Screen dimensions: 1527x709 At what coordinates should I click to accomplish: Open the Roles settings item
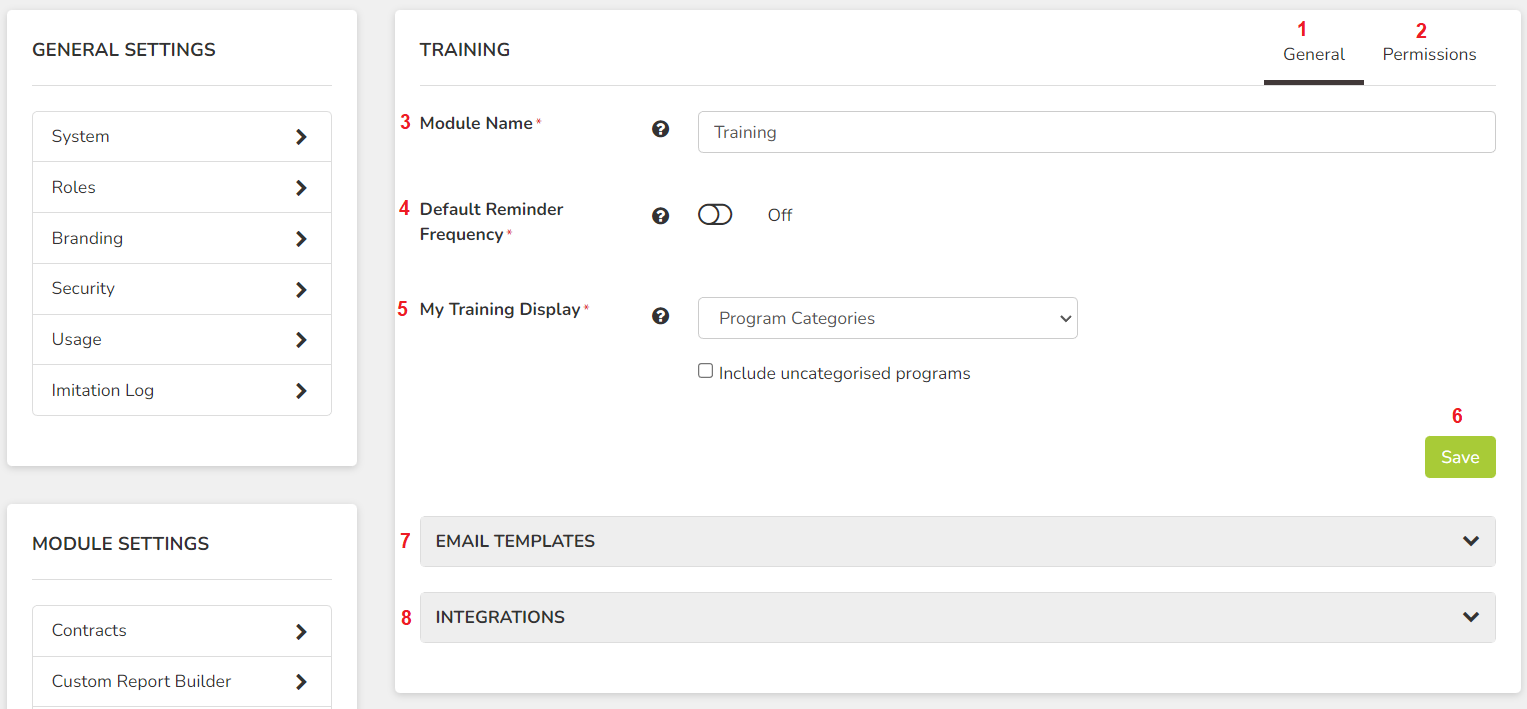[182, 188]
